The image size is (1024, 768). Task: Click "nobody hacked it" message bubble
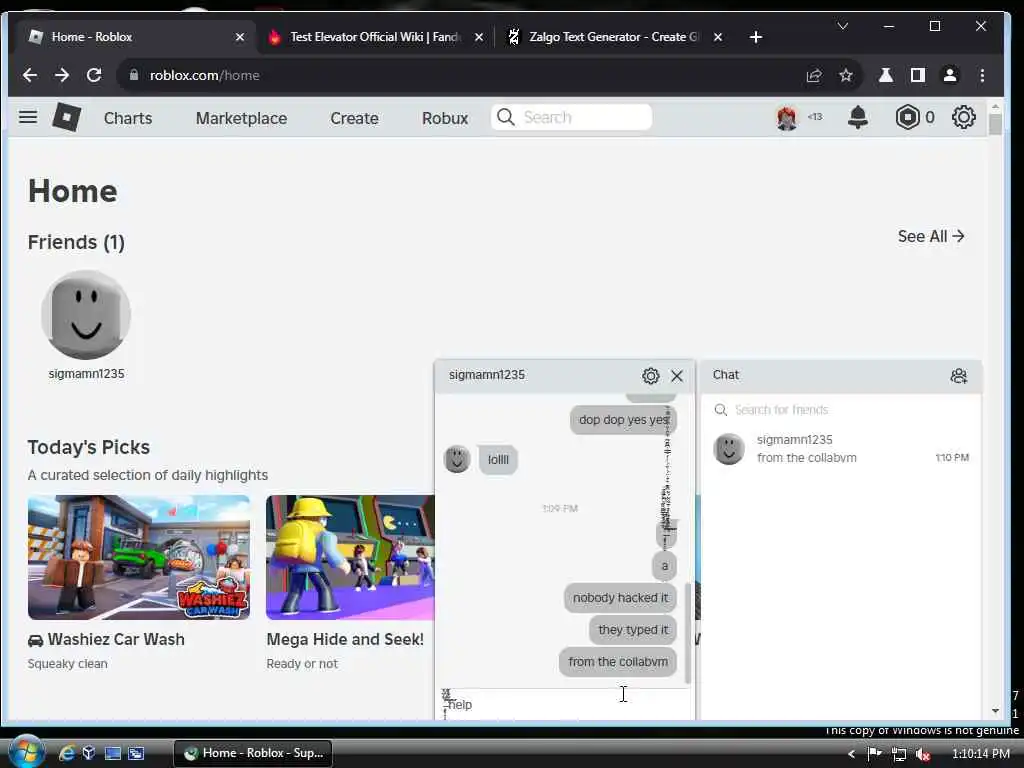(620, 598)
